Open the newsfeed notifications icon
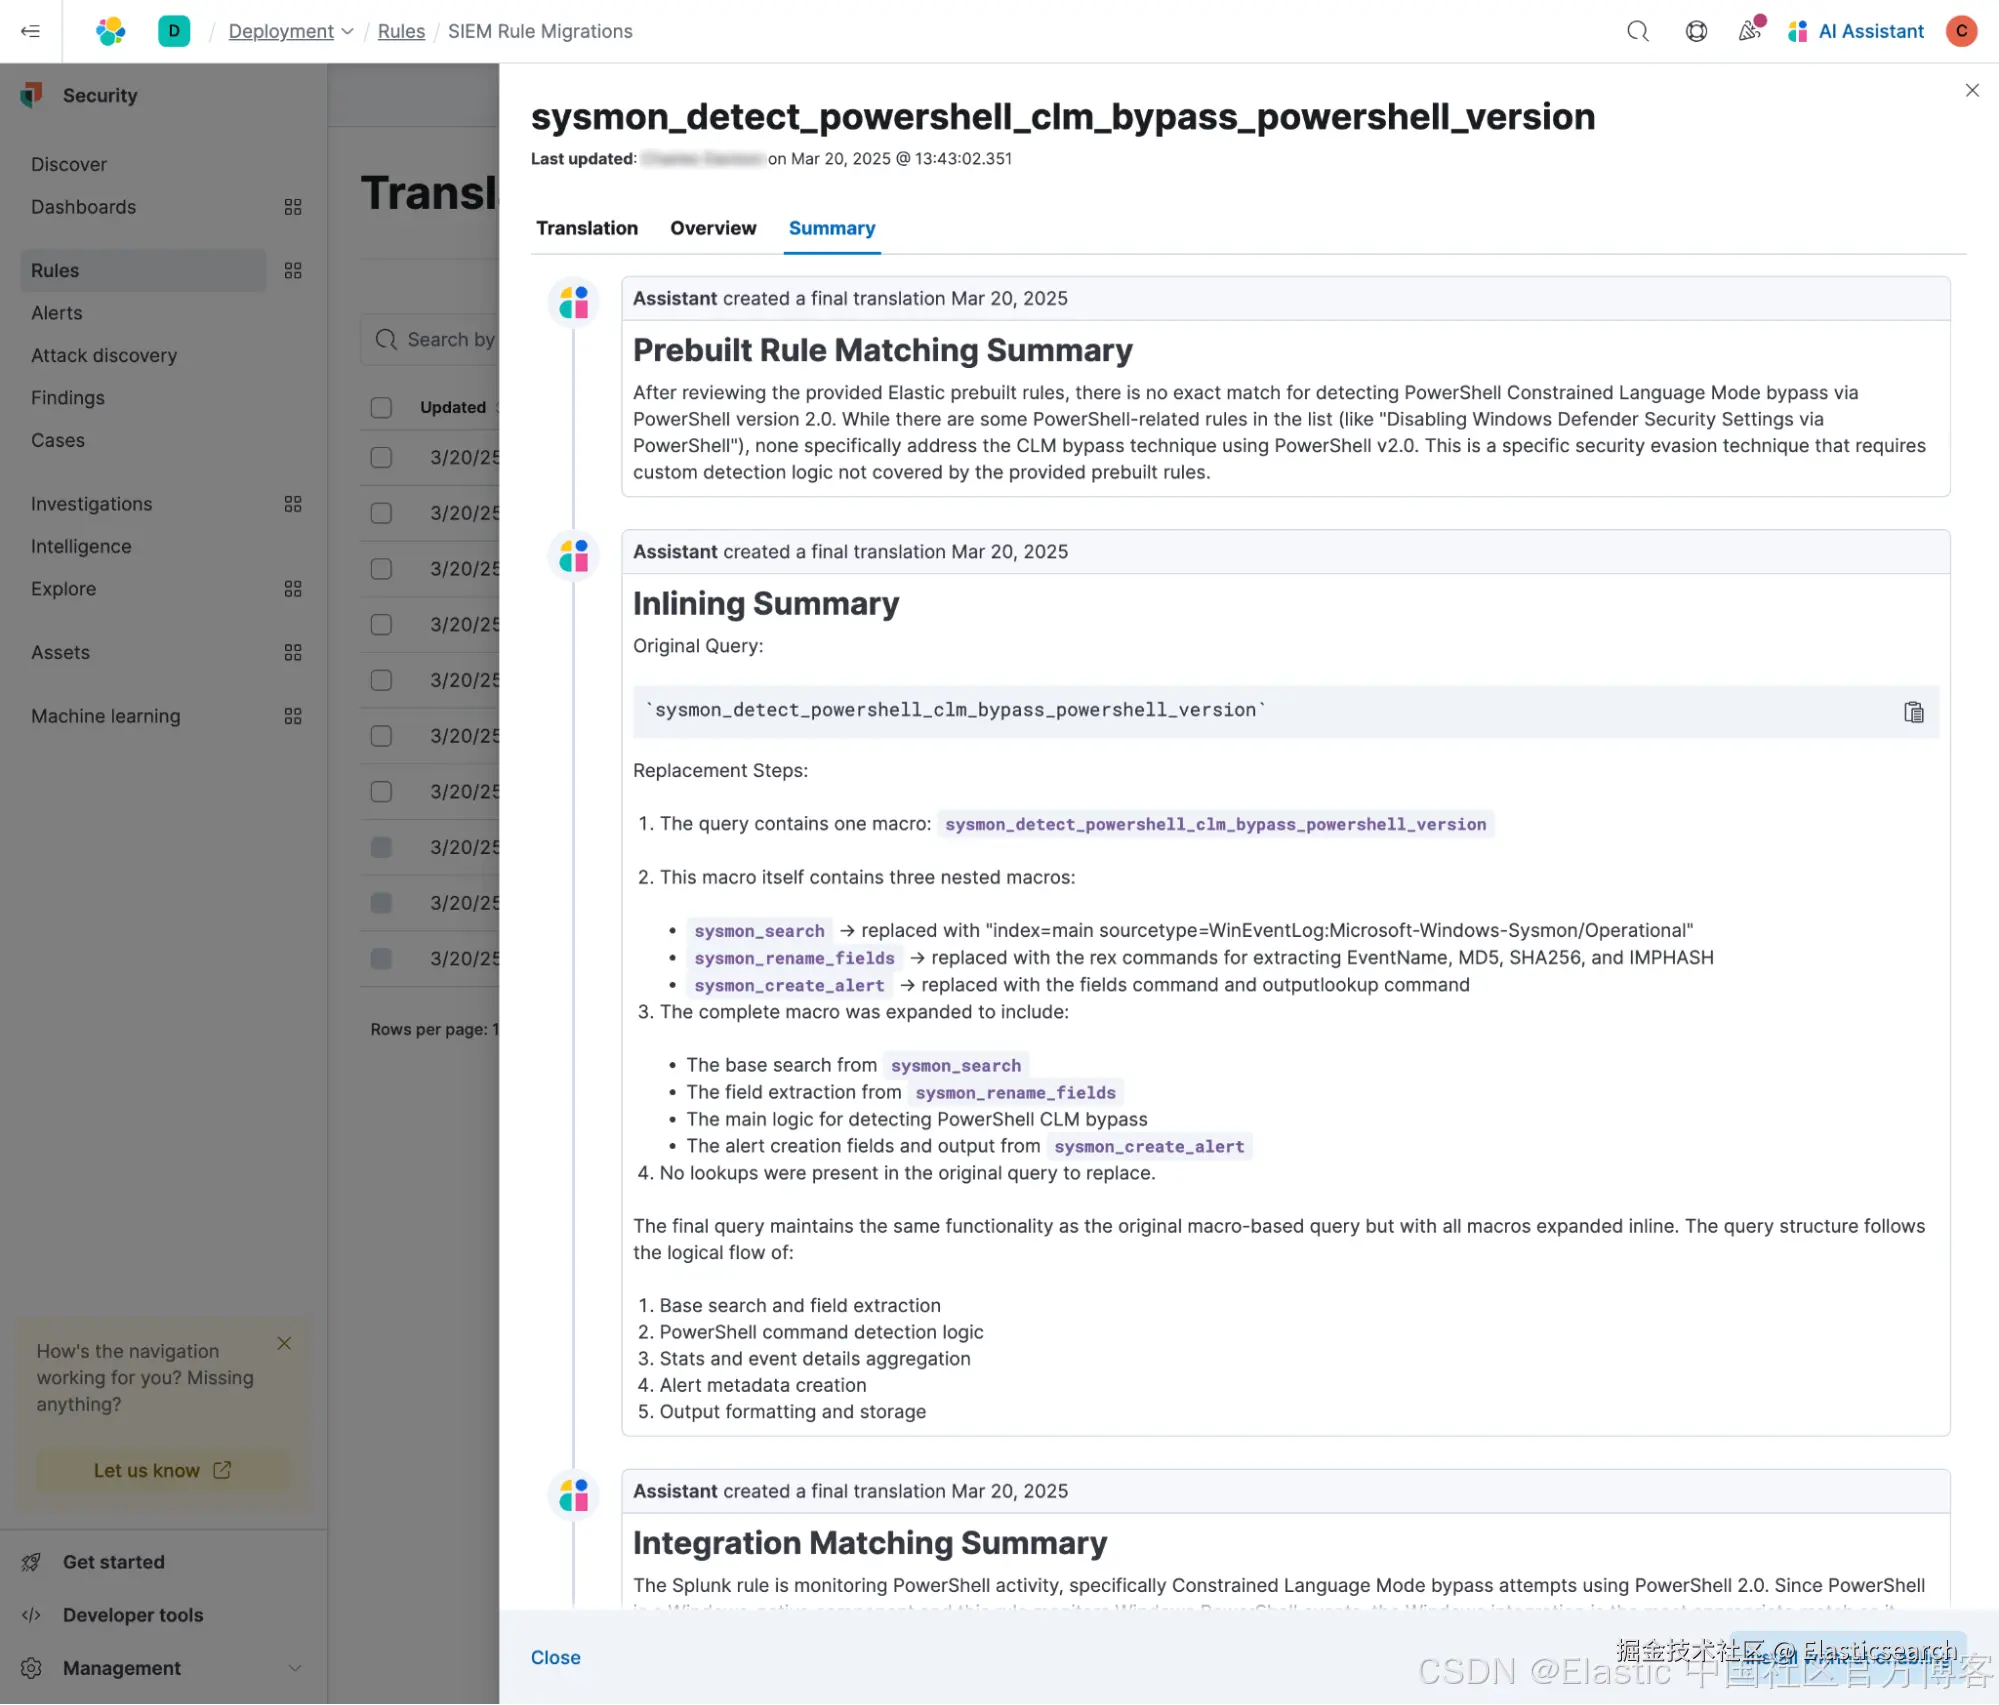Screen dimensions: 1999x1705 (1749, 31)
